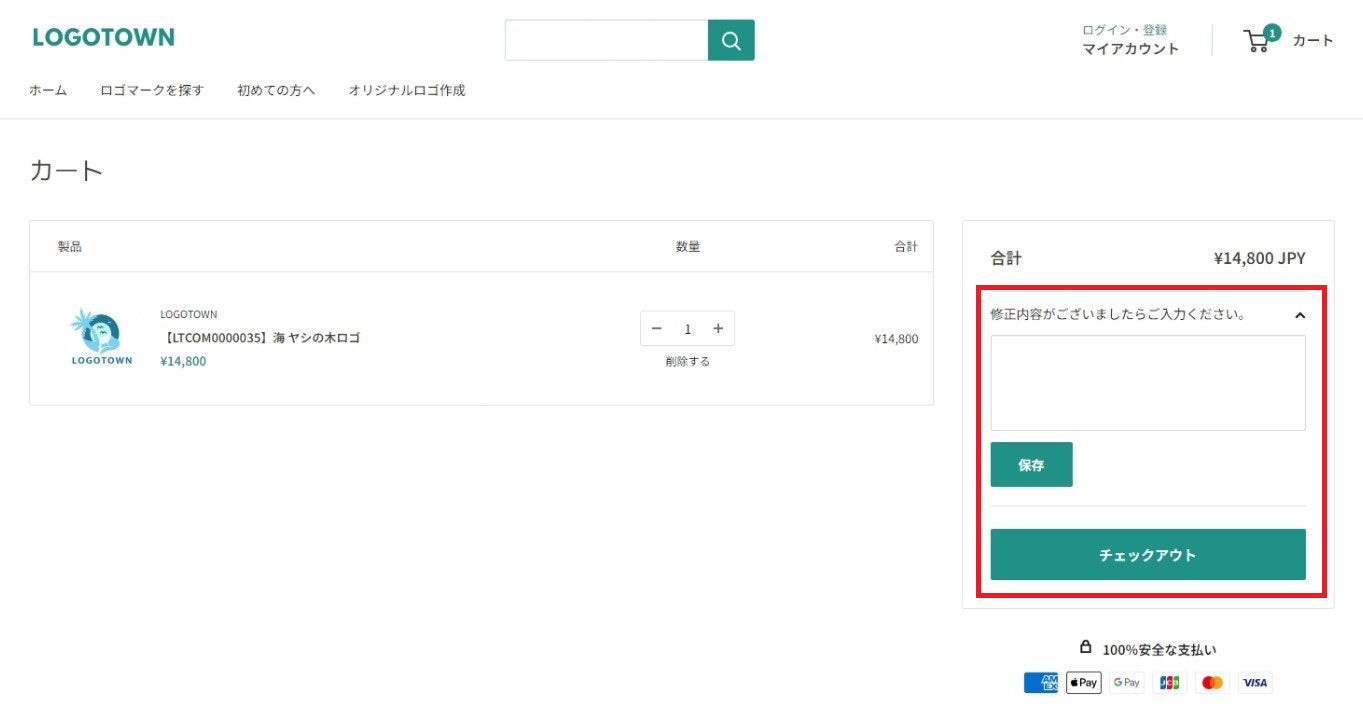Viewport: 1363px width, 723px height.
Task: Click the JCB payment icon
Action: click(x=1169, y=683)
